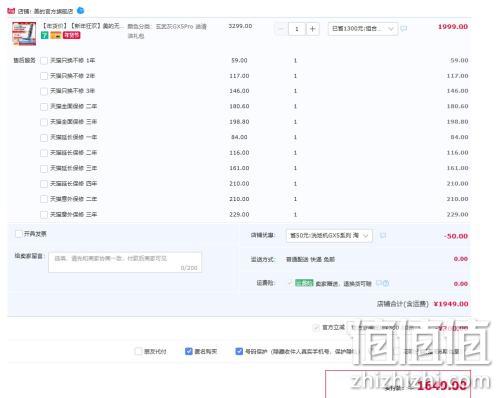Click the note icon next to store discount dropdown
The width and height of the screenshot is (500, 398).
tap(383, 235)
